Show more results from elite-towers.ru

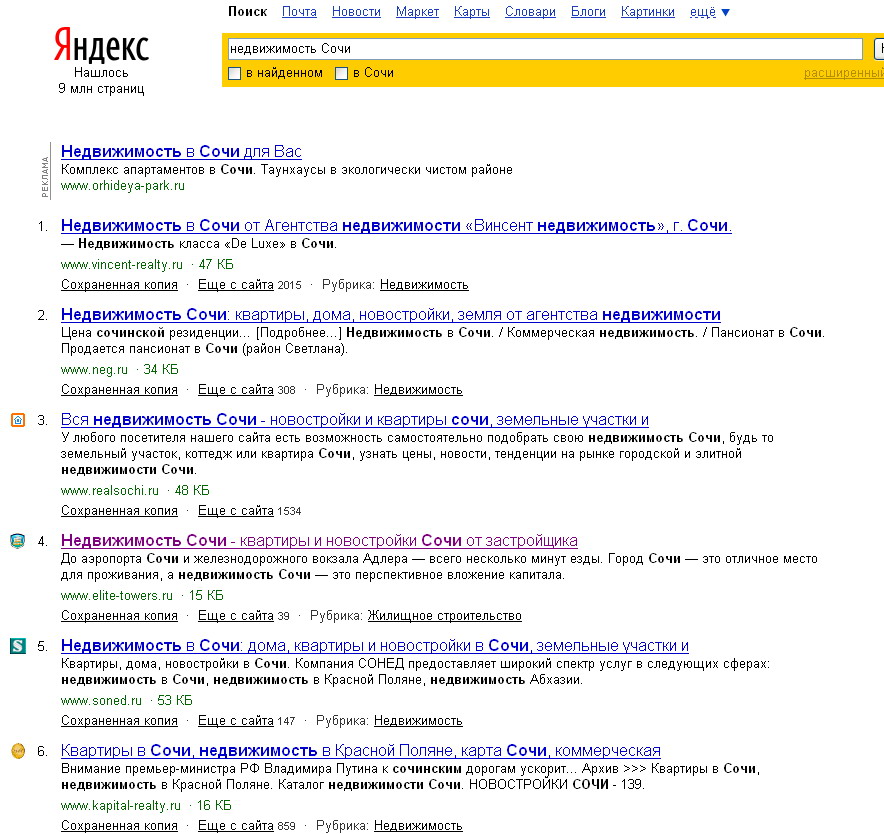[236, 616]
